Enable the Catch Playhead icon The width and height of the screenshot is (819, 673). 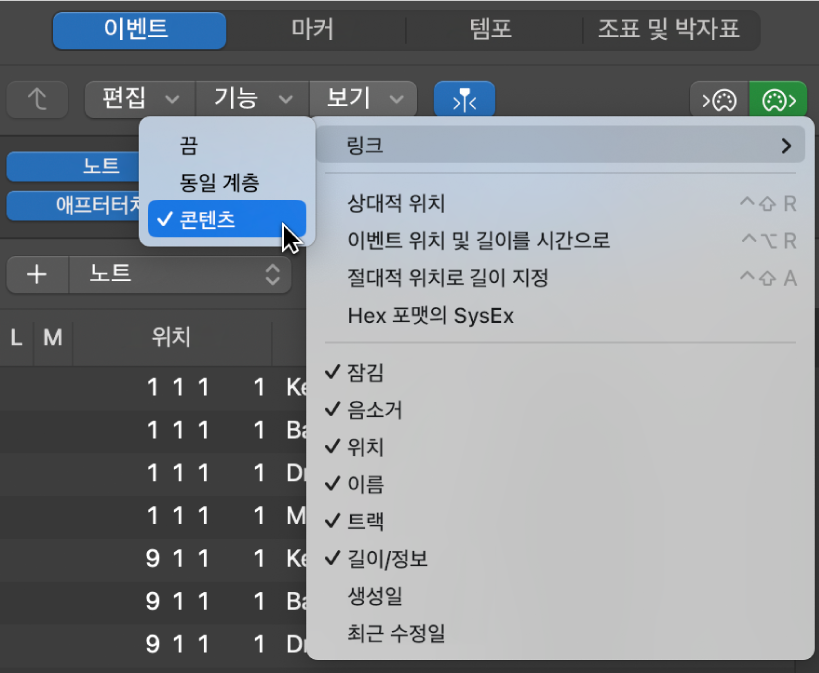coord(463,99)
